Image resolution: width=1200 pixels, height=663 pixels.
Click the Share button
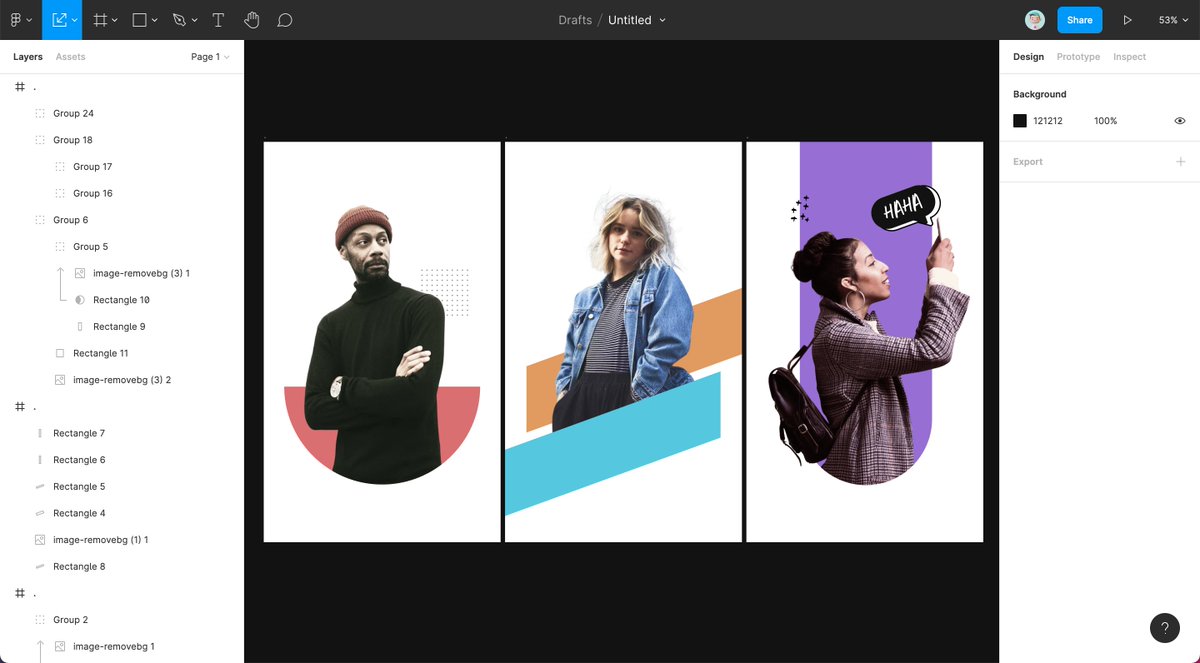pos(1079,19)
